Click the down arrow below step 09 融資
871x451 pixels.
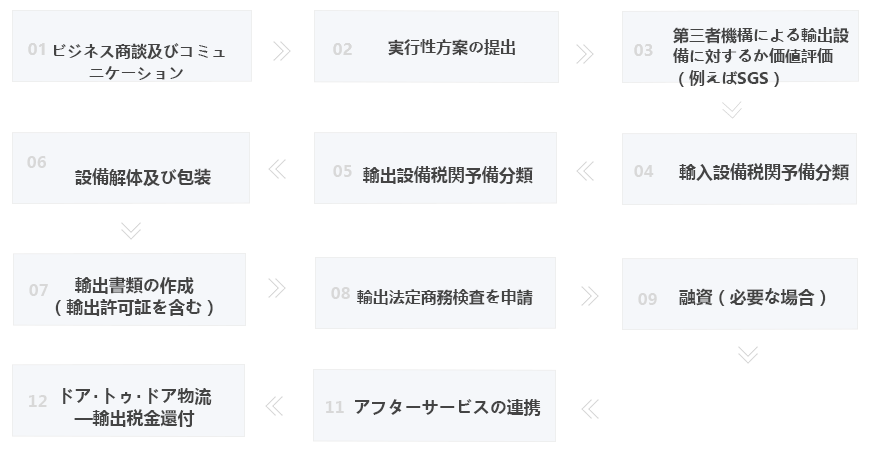746,354
